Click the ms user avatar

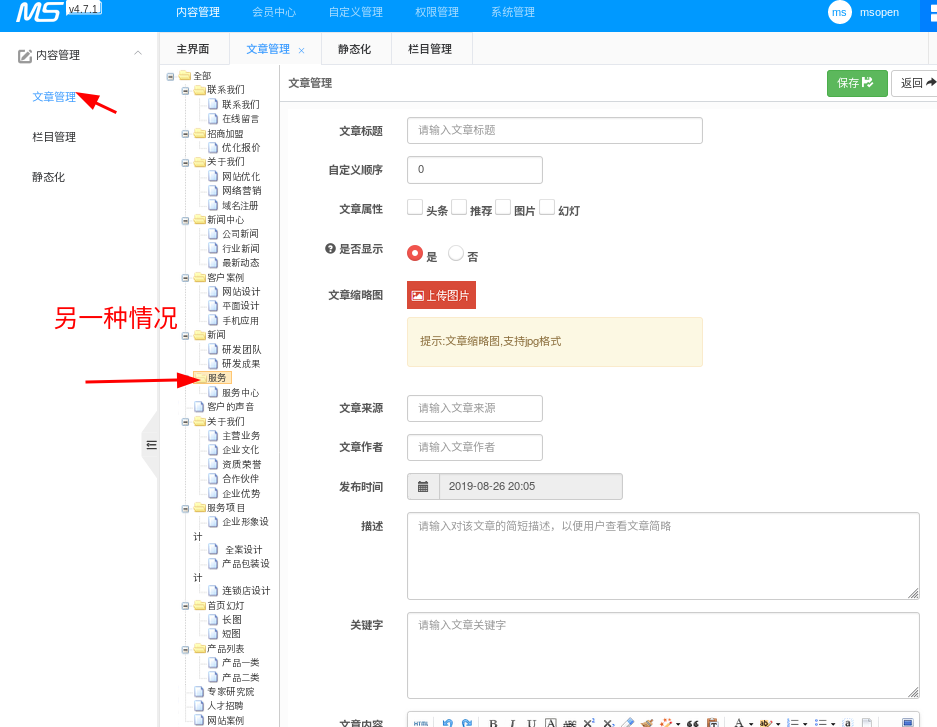839,13
